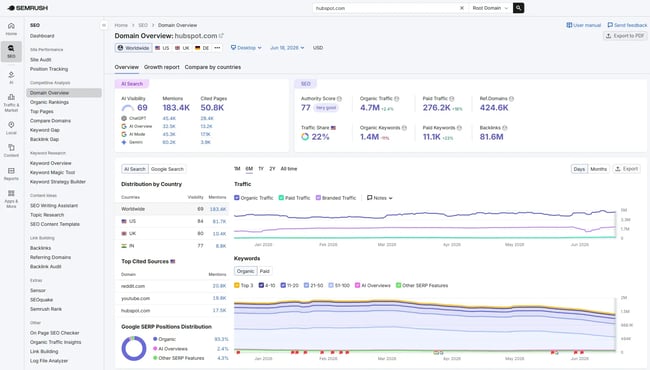Screen dimensions: 650x370
Task: Collapse the SEO side menu
Action: coord(104,25)
